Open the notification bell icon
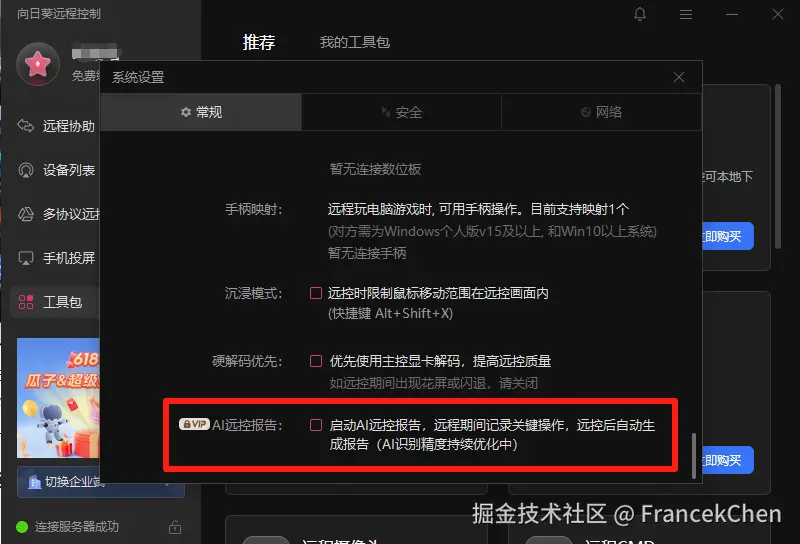 pos(640,14)
